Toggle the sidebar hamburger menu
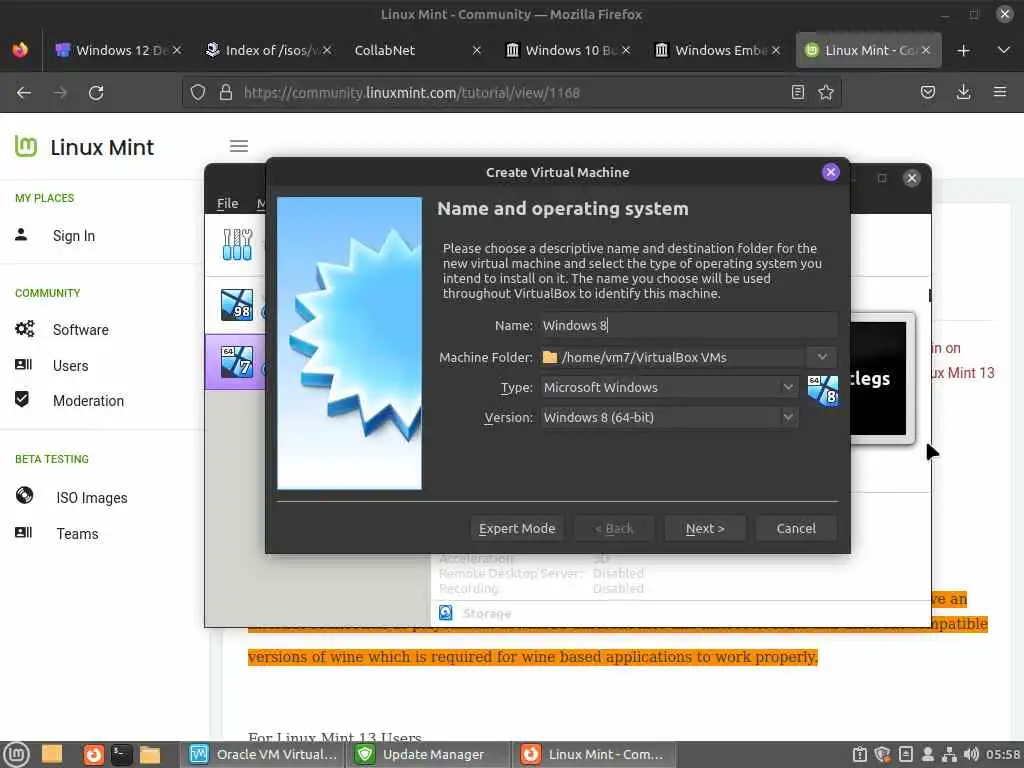The height and width of the screenshot is (768, 1024). click(239, 146)
